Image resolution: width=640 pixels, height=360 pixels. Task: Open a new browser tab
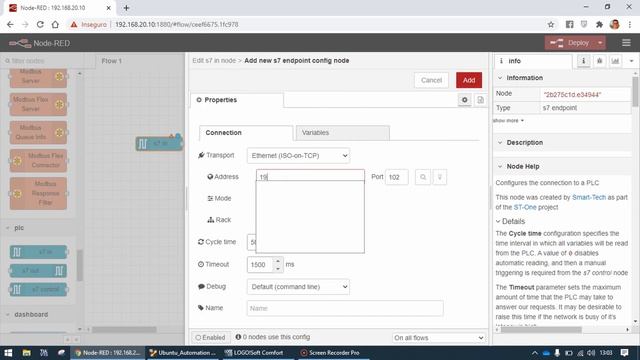tap(126, 8)
